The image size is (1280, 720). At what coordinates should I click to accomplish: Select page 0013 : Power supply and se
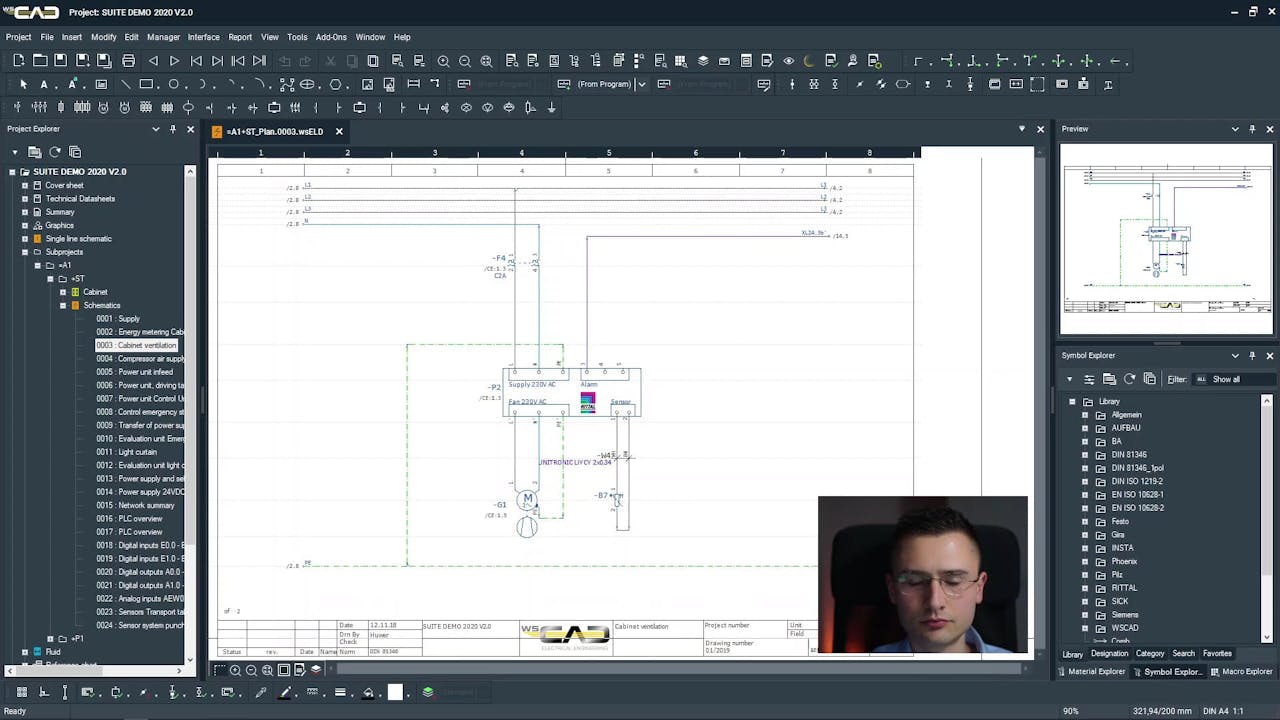point(140,478)
